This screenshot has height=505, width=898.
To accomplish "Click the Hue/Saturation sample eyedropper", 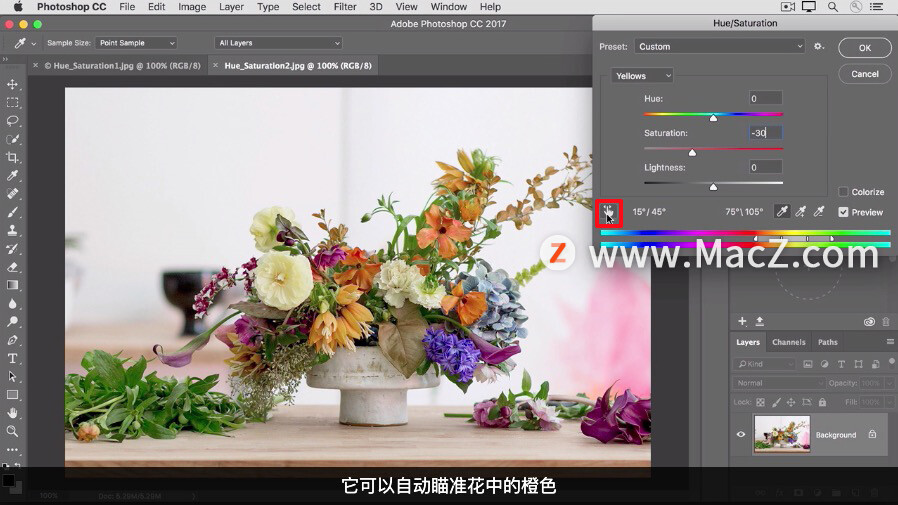I will 782,212.
